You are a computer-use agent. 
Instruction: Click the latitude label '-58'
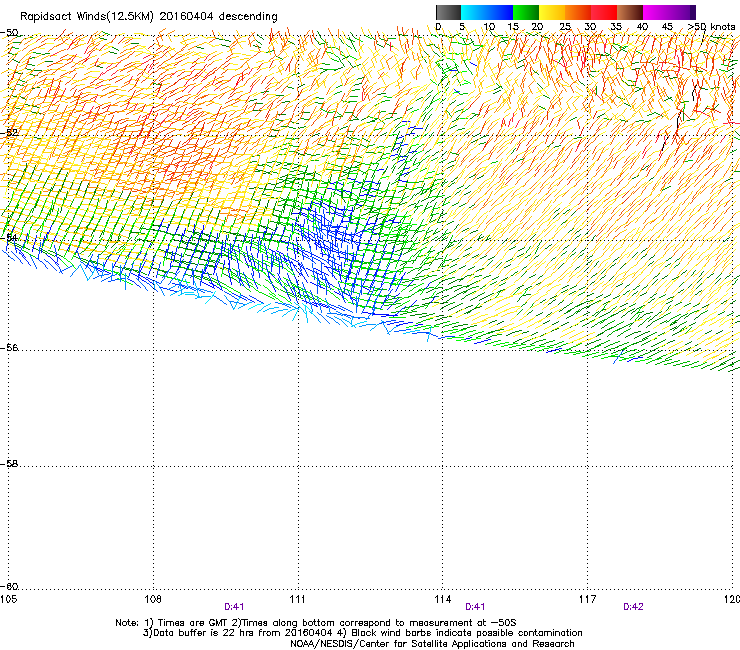[x=9, y=464]
